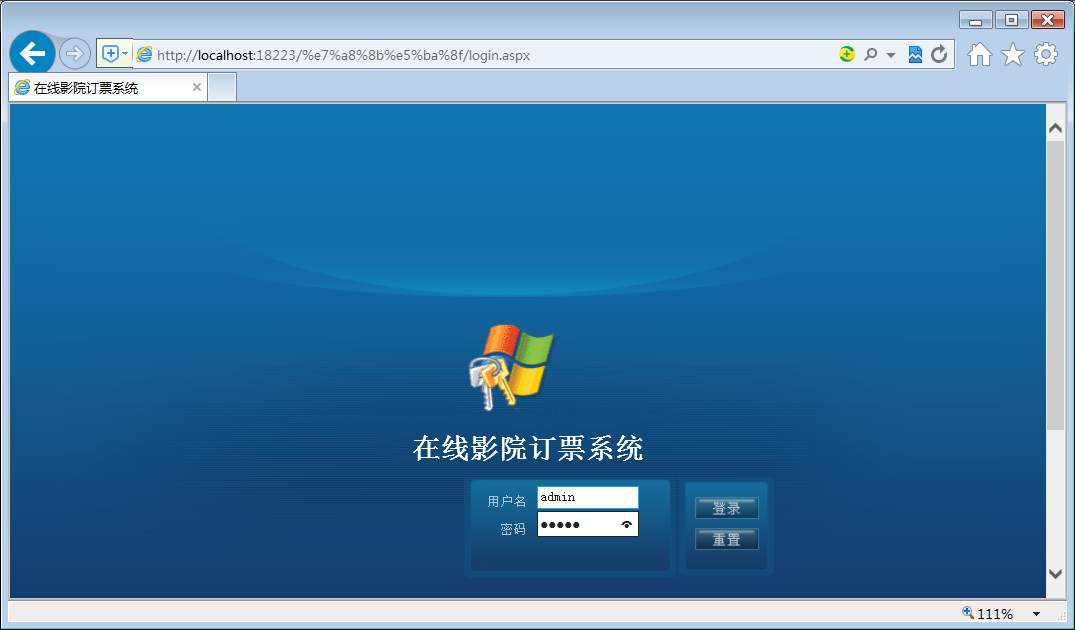The height and width of the screenshot is (630, 1075).
Task: Click the shield plus icon beside address bar
Action: pyautogui.click(x=110, y=53)
